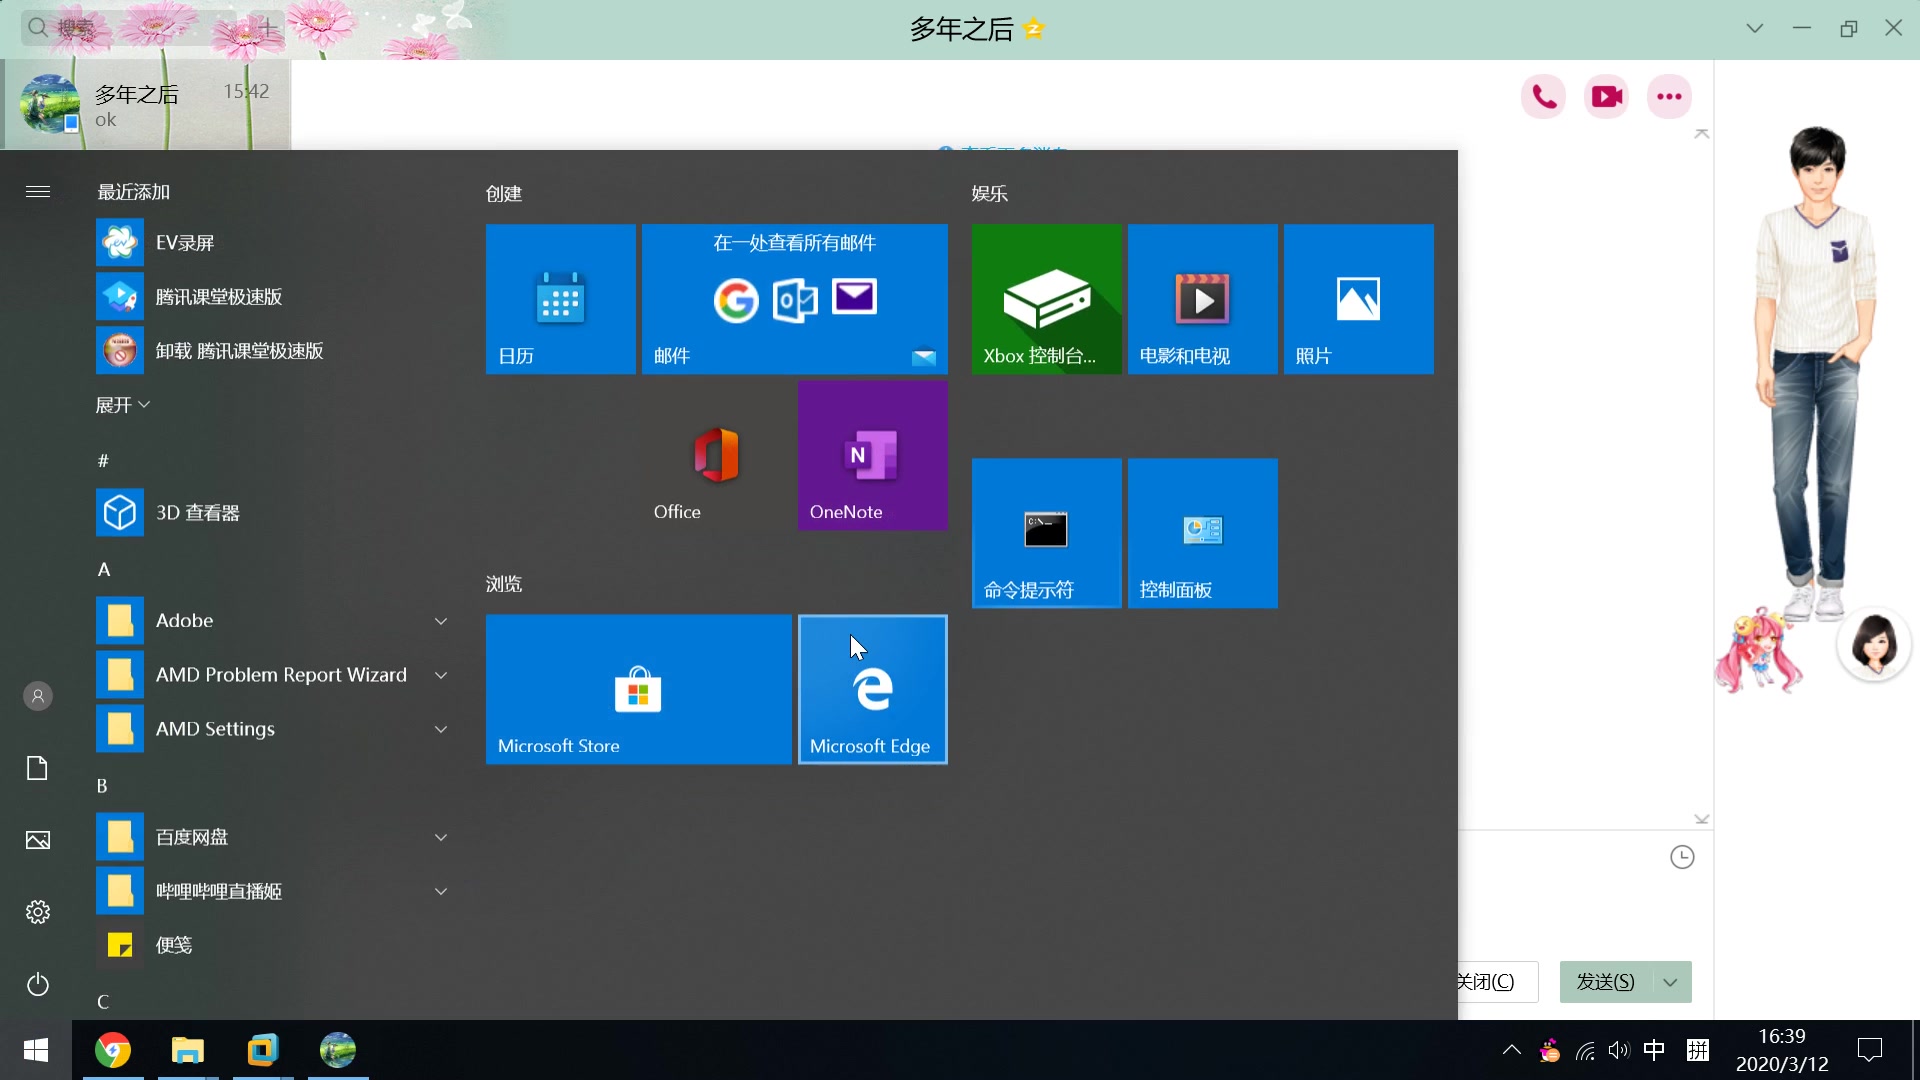This screenshot has height=1080, width=1920.
Task: Click more options button in chat
Action: 1669,96
